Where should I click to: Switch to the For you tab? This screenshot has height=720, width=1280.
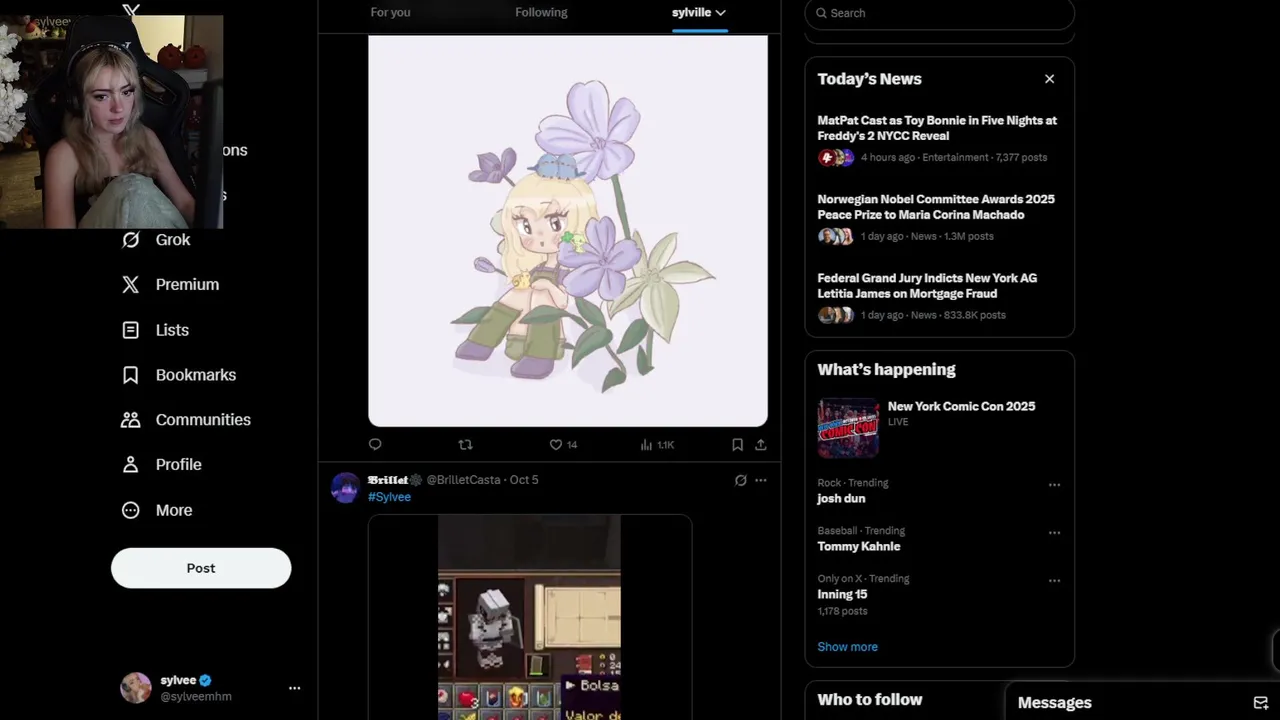coord(390,12)
